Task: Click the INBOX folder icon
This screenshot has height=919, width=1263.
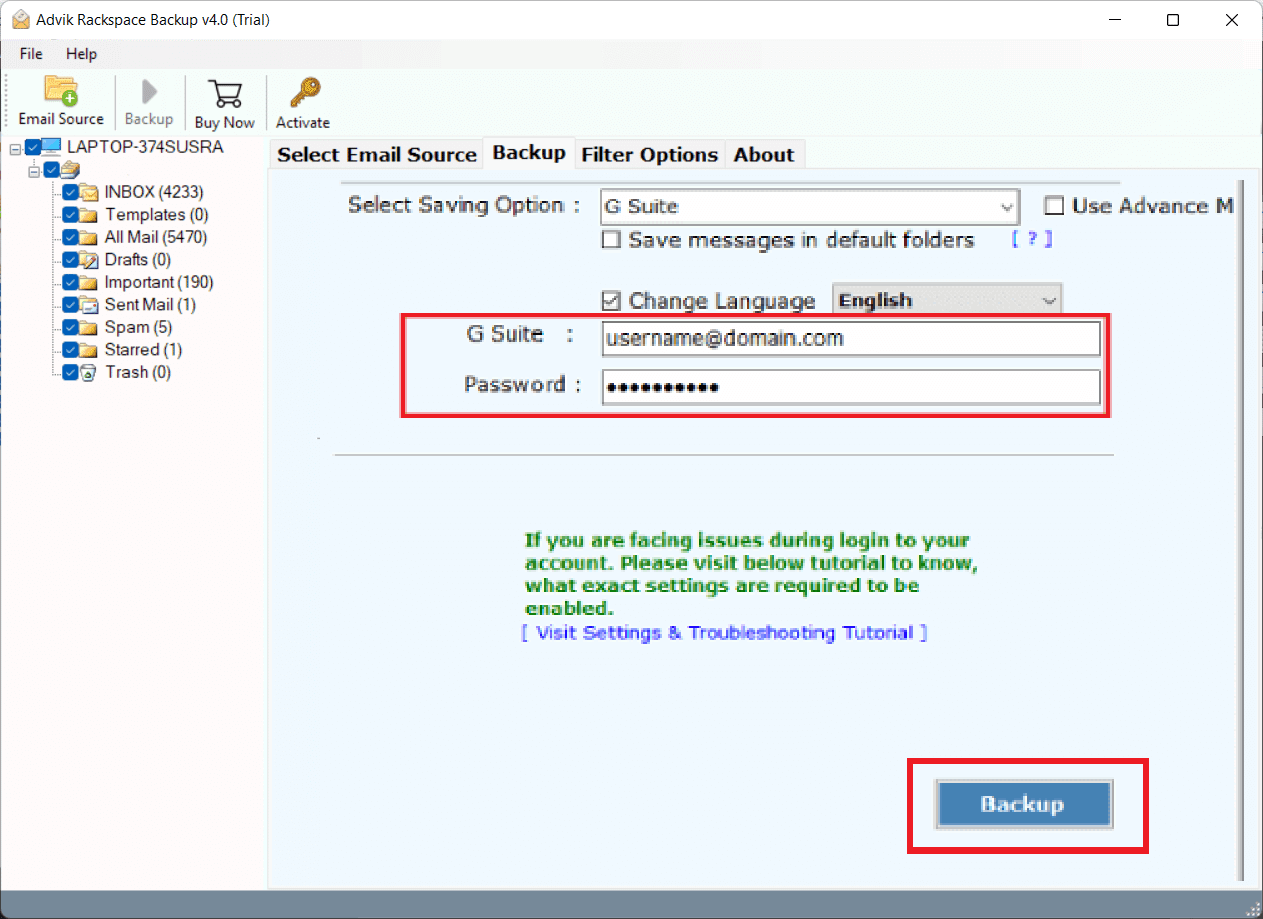Action: [x=88, y=192]
